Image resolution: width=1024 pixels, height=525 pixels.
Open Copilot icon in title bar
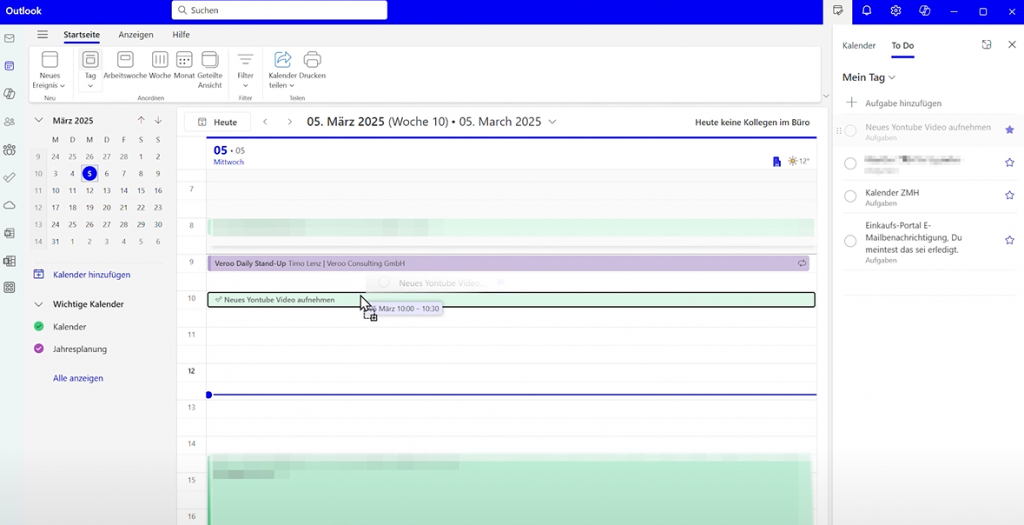tap(924, 11)
